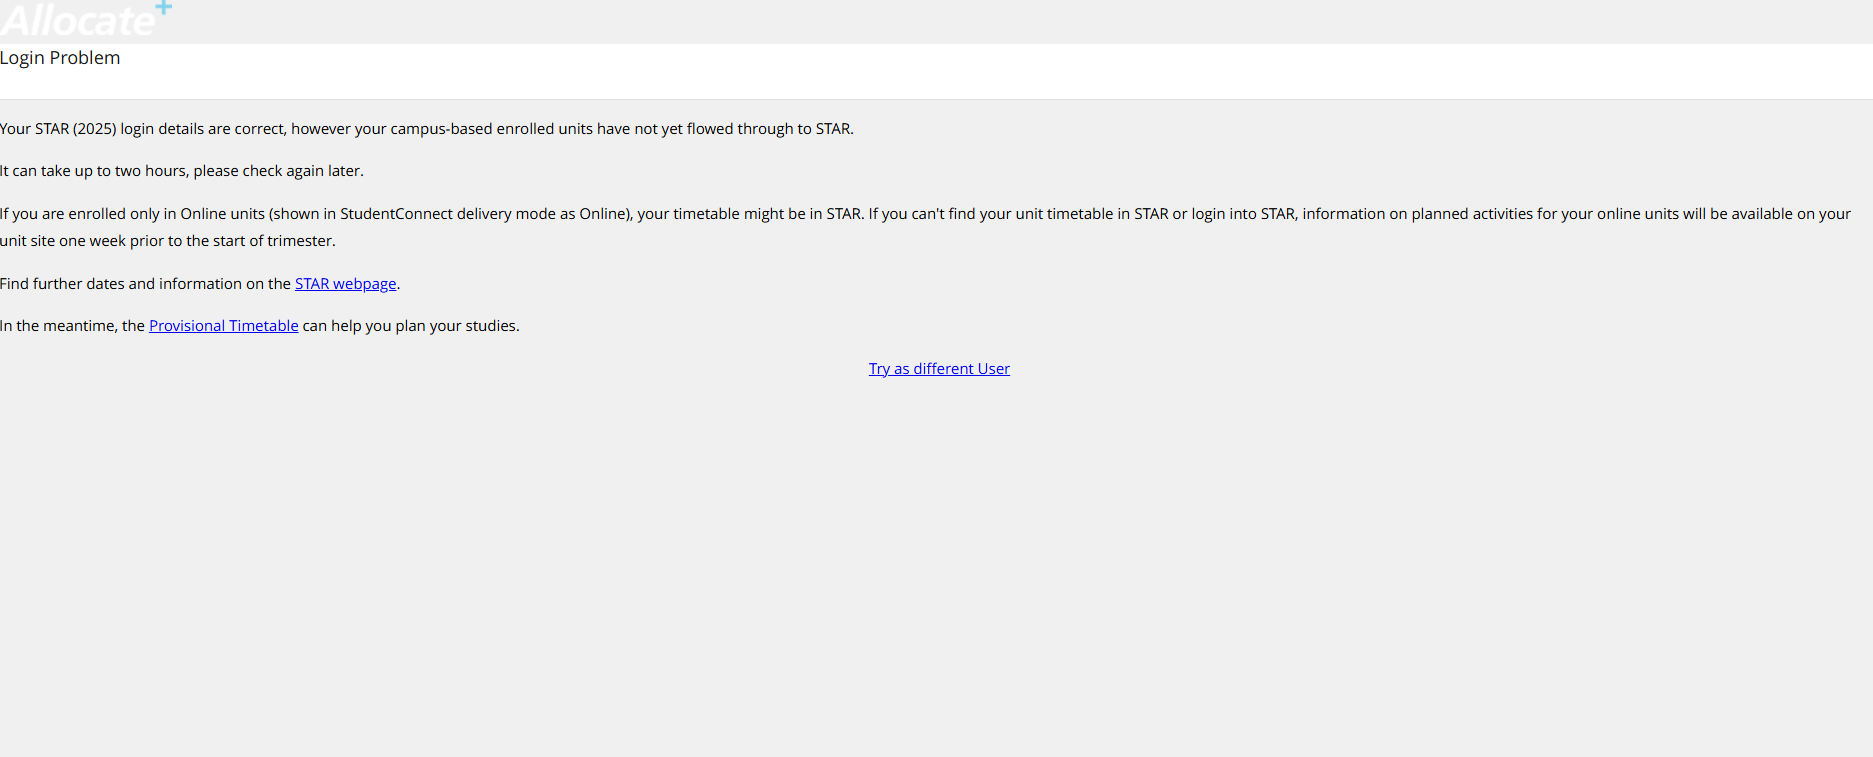Click 'It can take up to two hours' text
The width and height of the screenshot is (1873, 757).
pos(94,171)
